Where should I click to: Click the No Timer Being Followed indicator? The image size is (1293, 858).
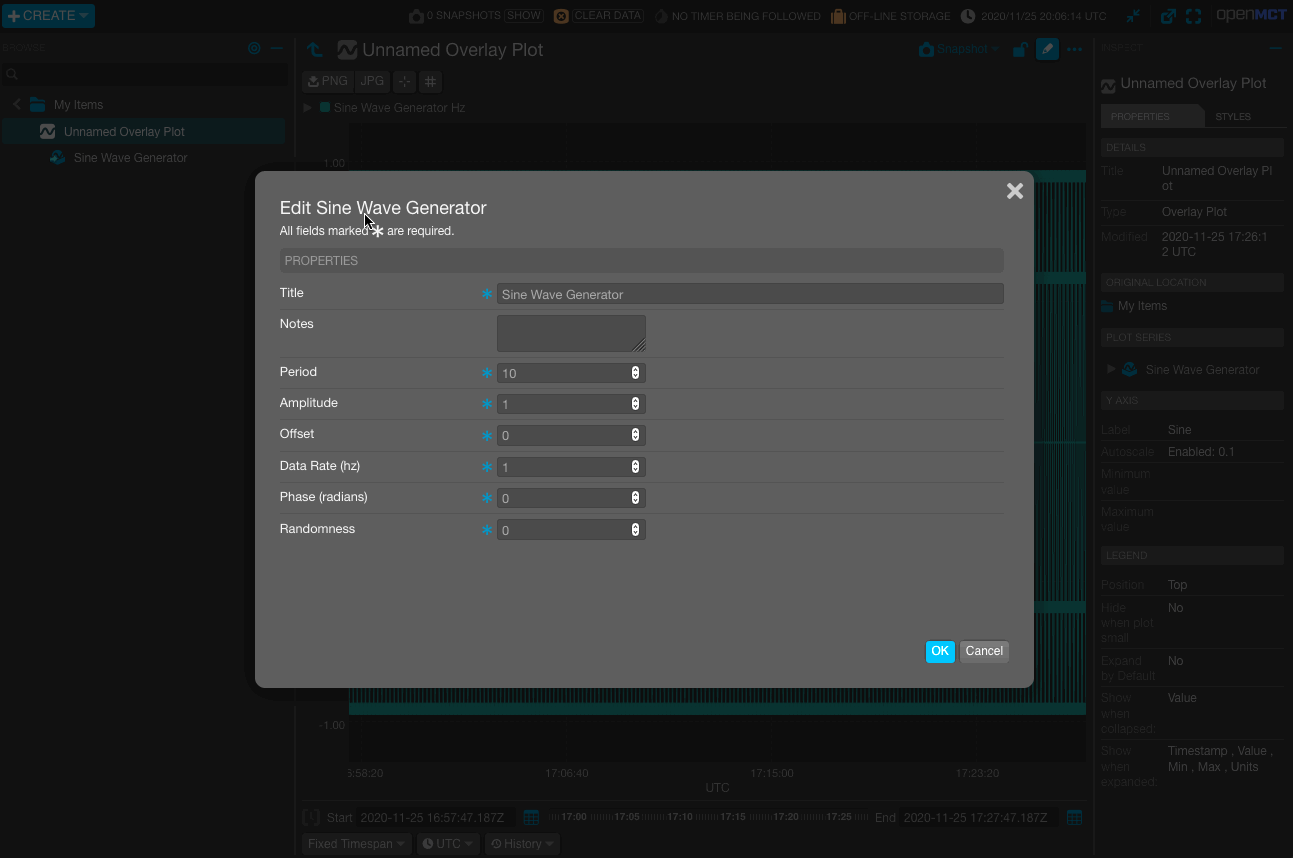click(738, 16)
